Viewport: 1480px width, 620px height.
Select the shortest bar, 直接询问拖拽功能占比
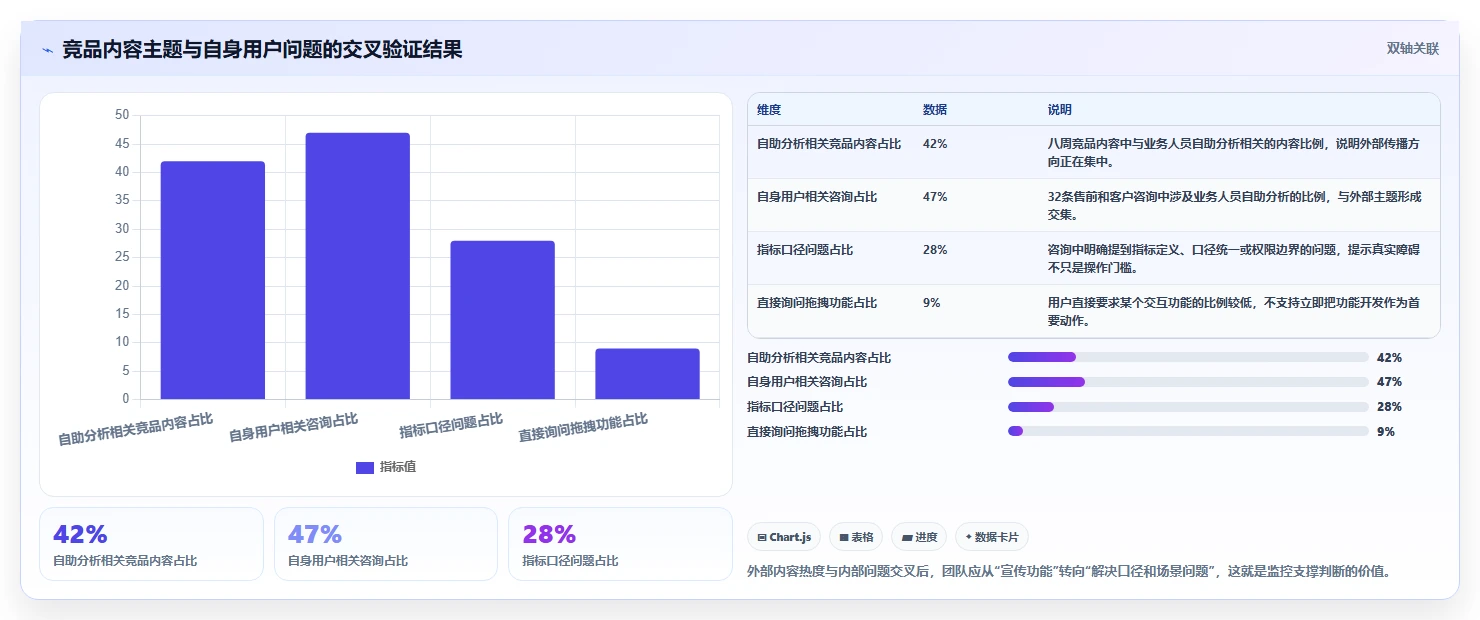coord(647,374)
